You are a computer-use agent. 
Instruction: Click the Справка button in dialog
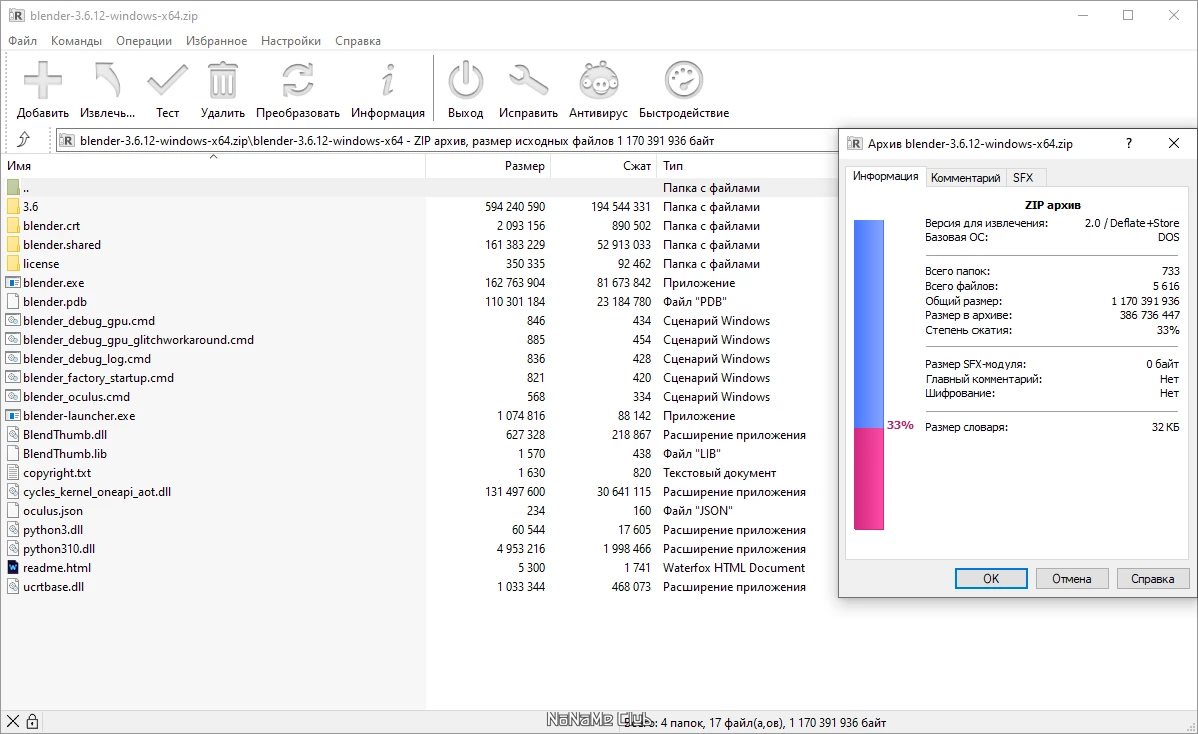[1152, 578]
